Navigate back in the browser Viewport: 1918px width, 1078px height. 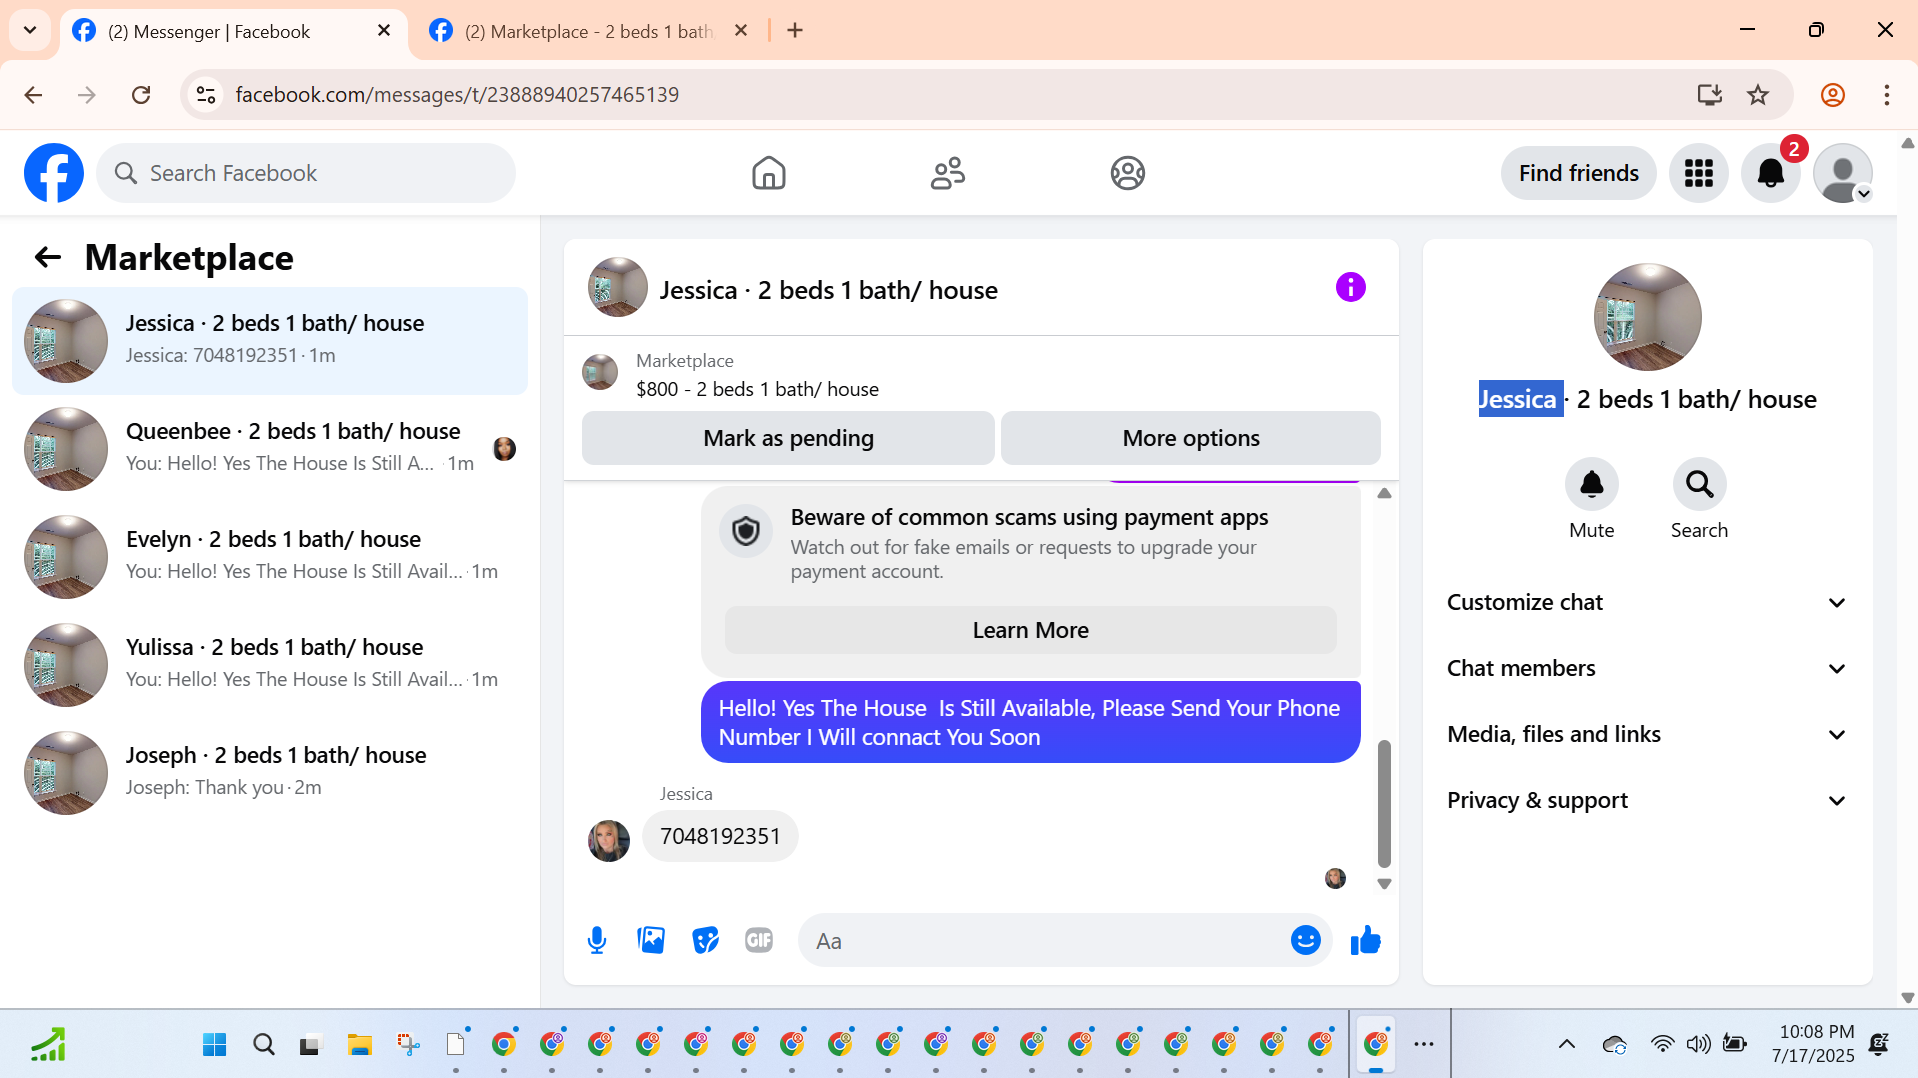33,95
